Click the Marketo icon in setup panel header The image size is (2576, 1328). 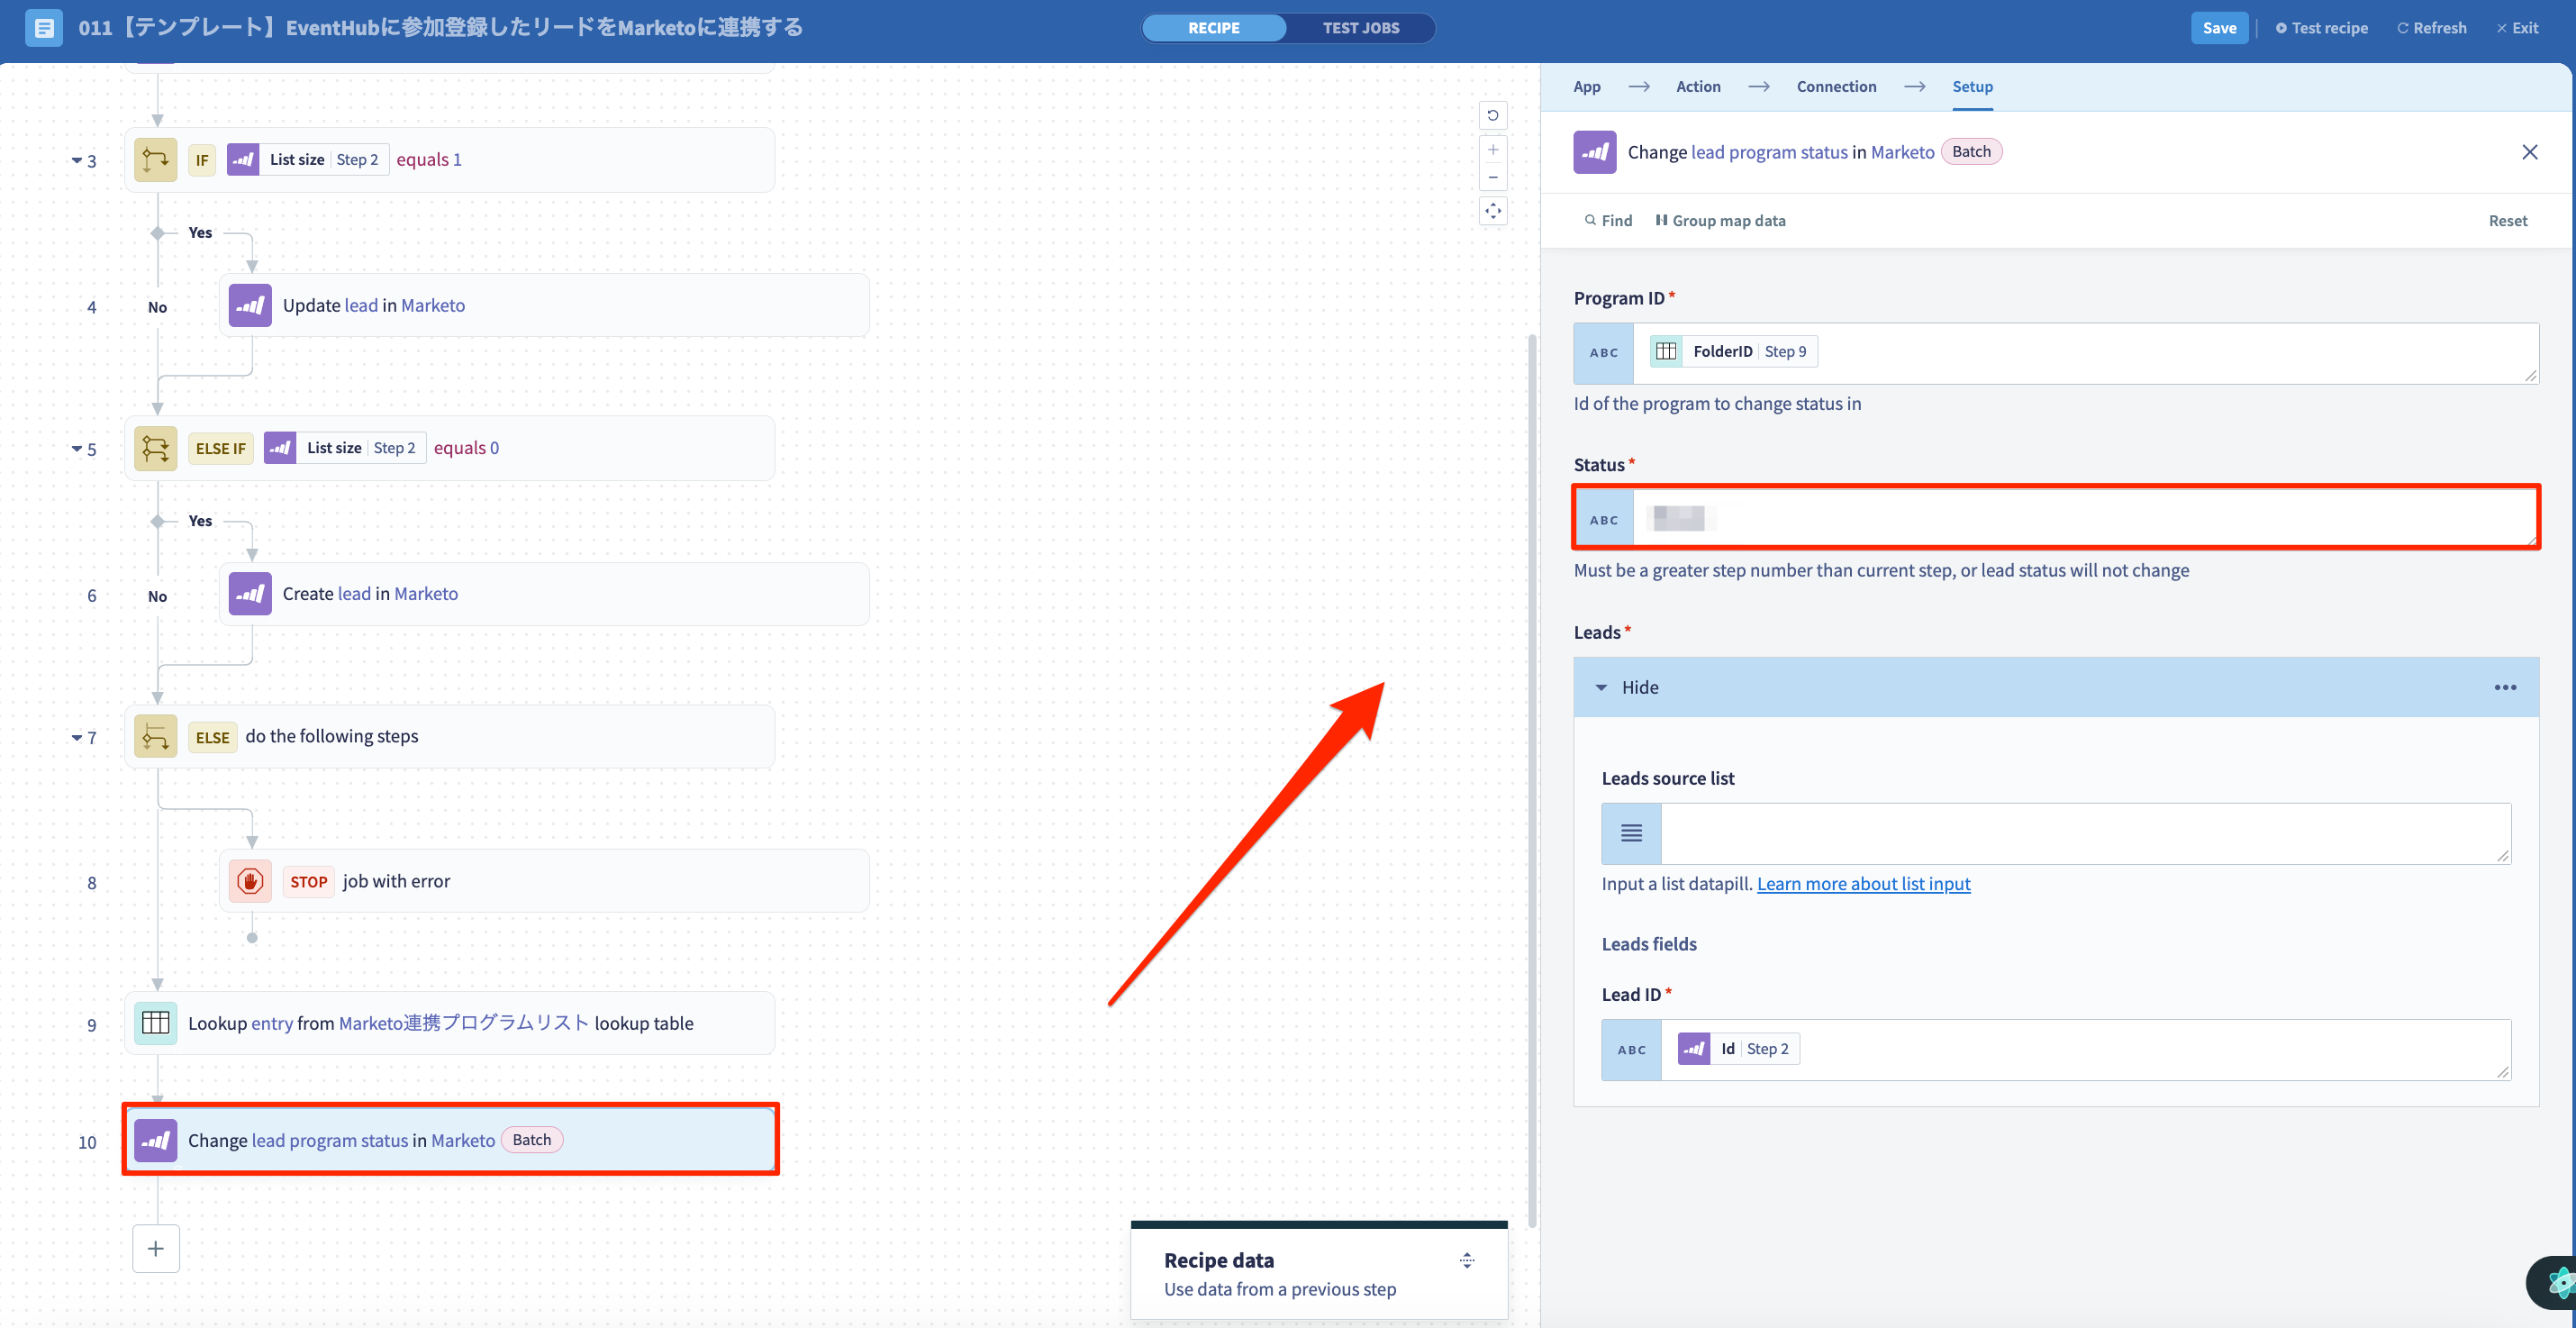point(1595,152)
